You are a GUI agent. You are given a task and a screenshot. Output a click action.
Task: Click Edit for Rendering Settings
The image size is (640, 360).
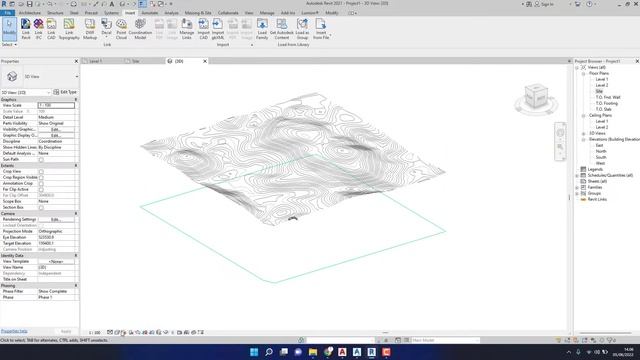click(56, 220)
